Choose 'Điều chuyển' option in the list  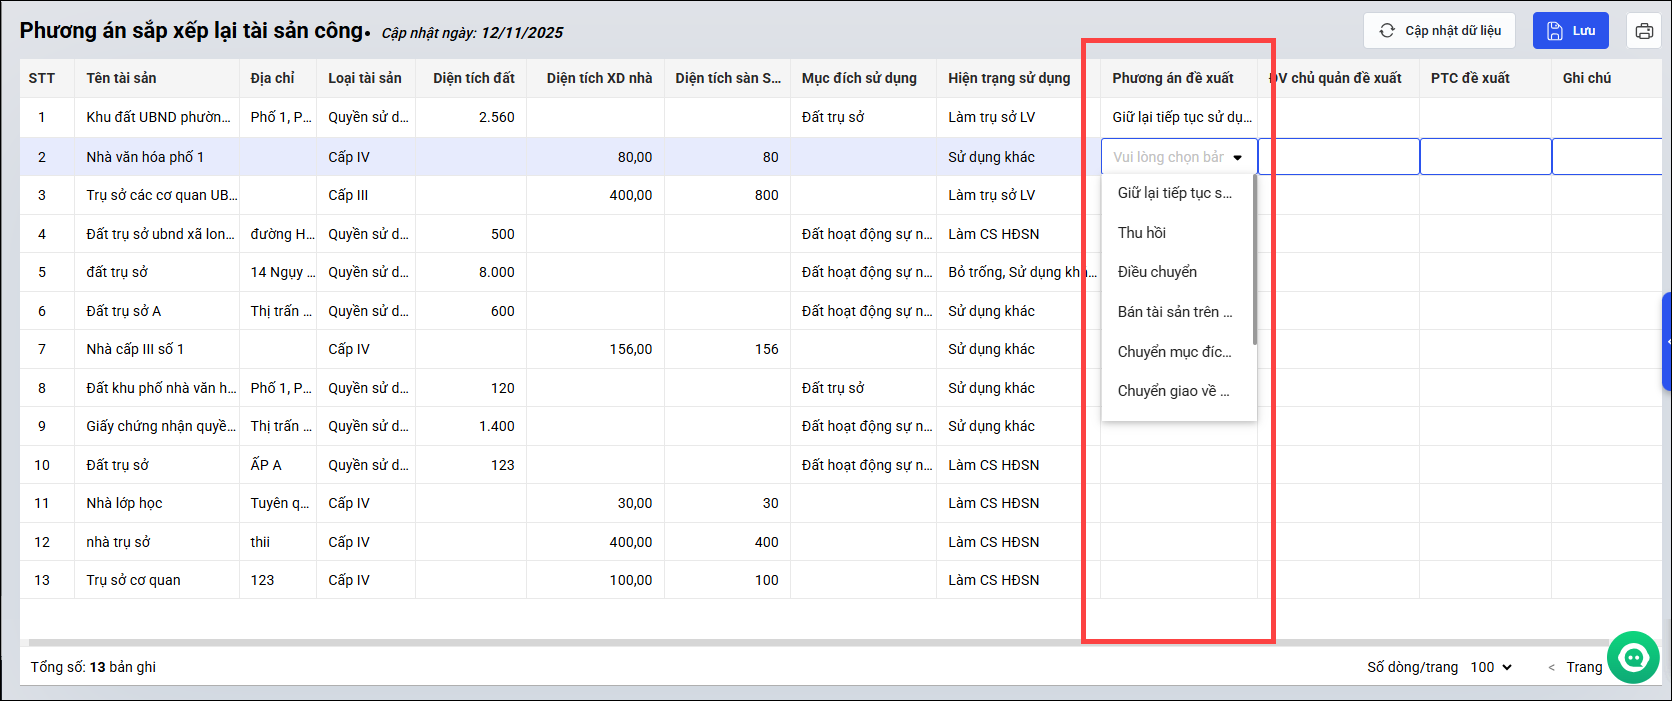pos(1157,272)
